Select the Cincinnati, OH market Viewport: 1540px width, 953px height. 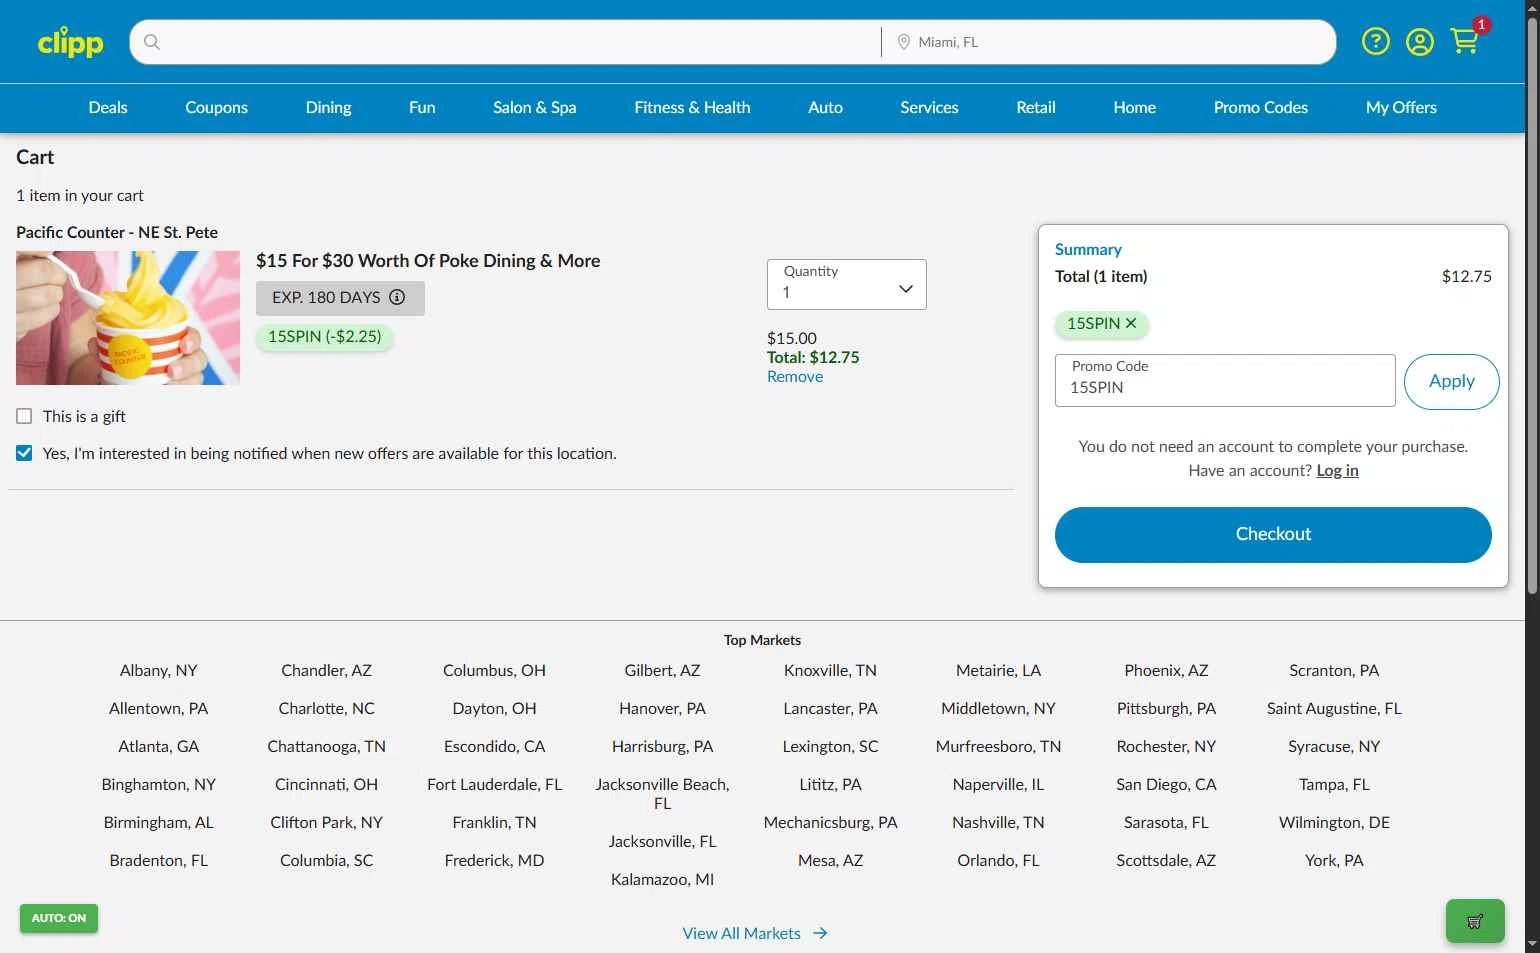coord(327,784)
